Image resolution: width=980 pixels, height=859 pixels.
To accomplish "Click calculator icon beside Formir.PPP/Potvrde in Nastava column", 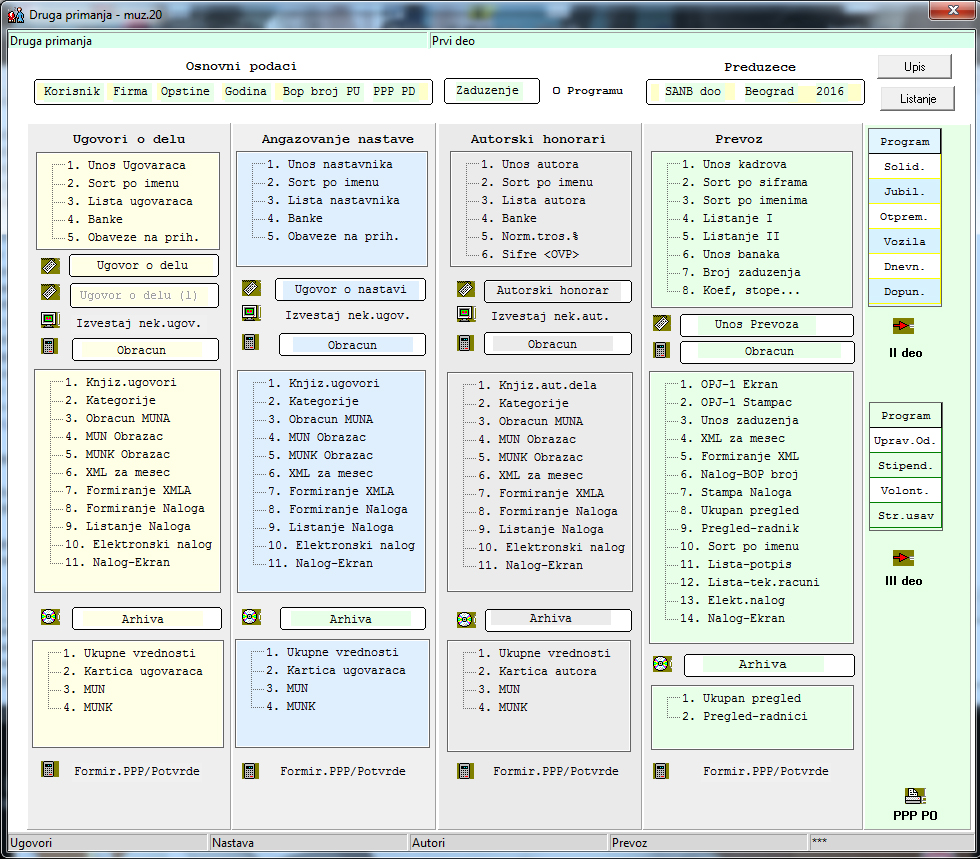I will (x=251, y=771).
